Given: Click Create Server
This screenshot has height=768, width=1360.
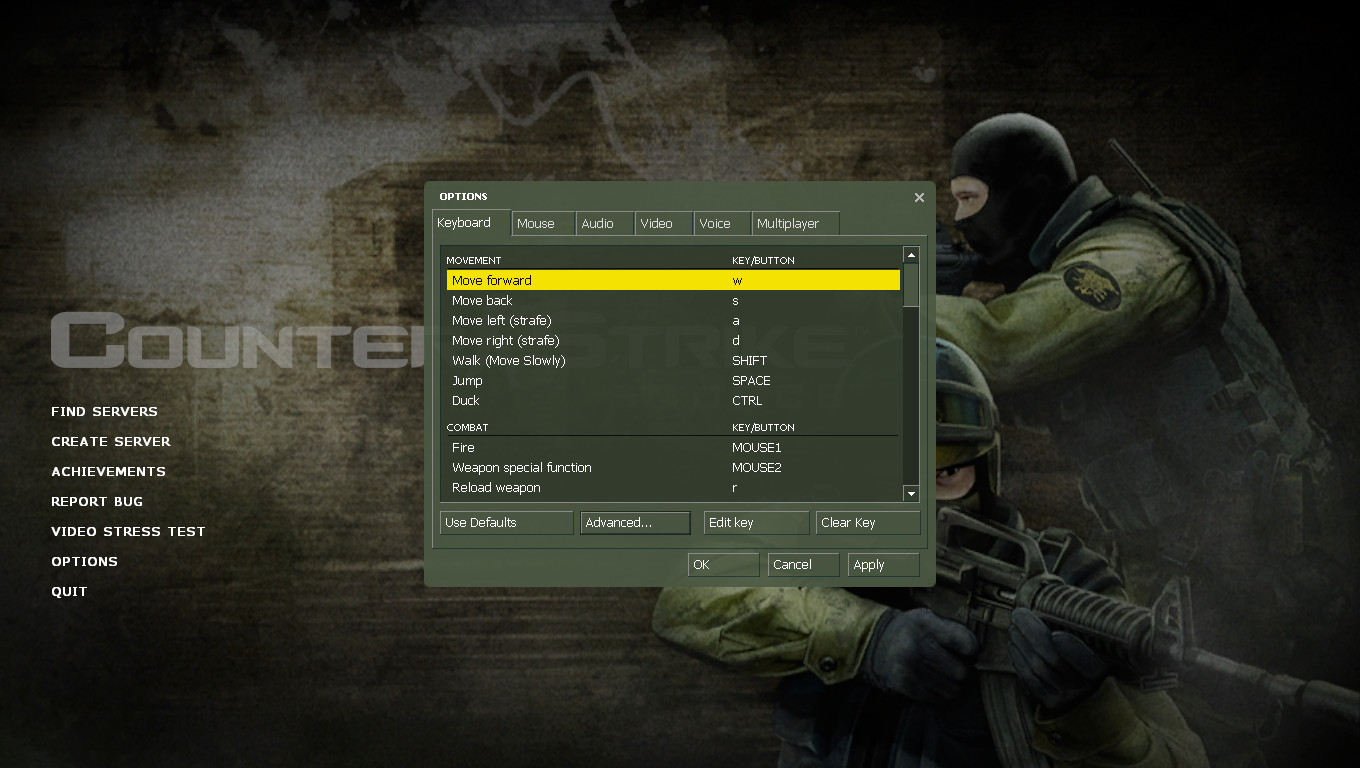Looking at the screenshot, I should (110, 441).
